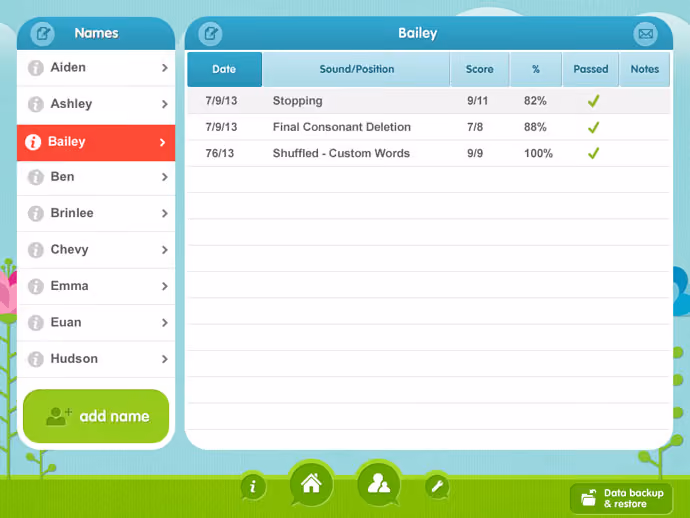The width and height of the screenshot is (690, 518).
Task: Open the users profile icon
Action: point(378,484)
